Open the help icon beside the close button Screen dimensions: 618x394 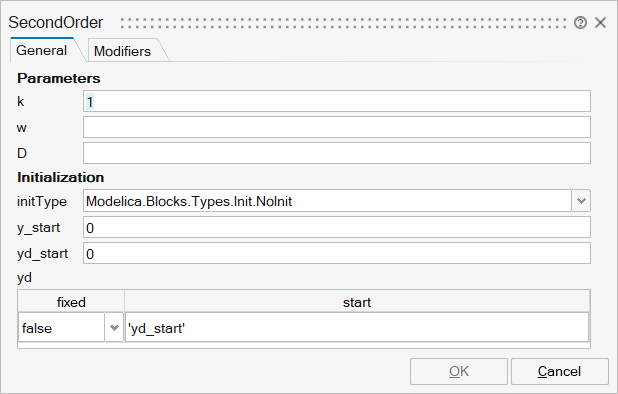point(580,23)
